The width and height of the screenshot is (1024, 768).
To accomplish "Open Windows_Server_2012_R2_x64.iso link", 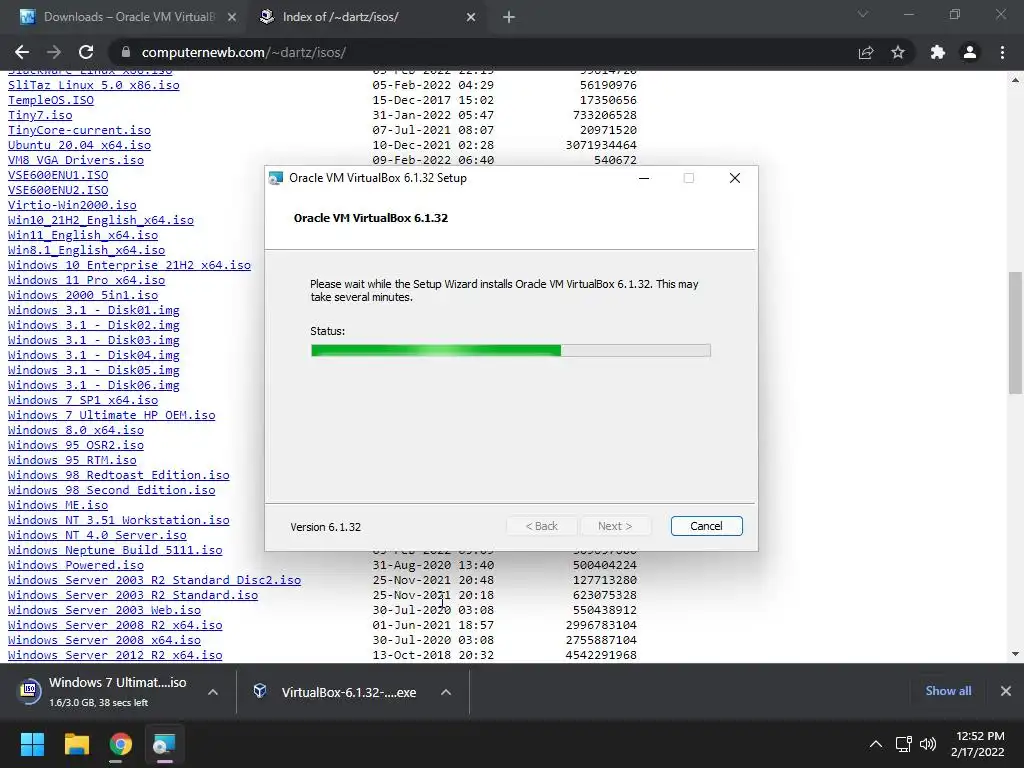I will tap(115, 655).
